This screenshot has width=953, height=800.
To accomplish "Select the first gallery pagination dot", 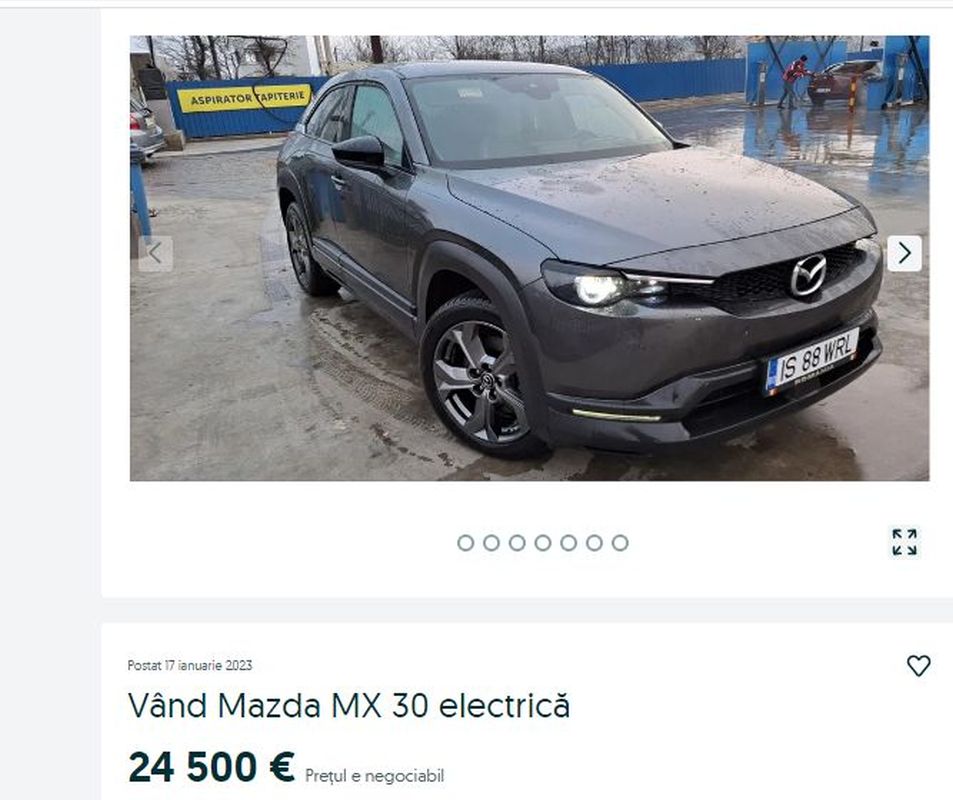I will click(466, 543).
